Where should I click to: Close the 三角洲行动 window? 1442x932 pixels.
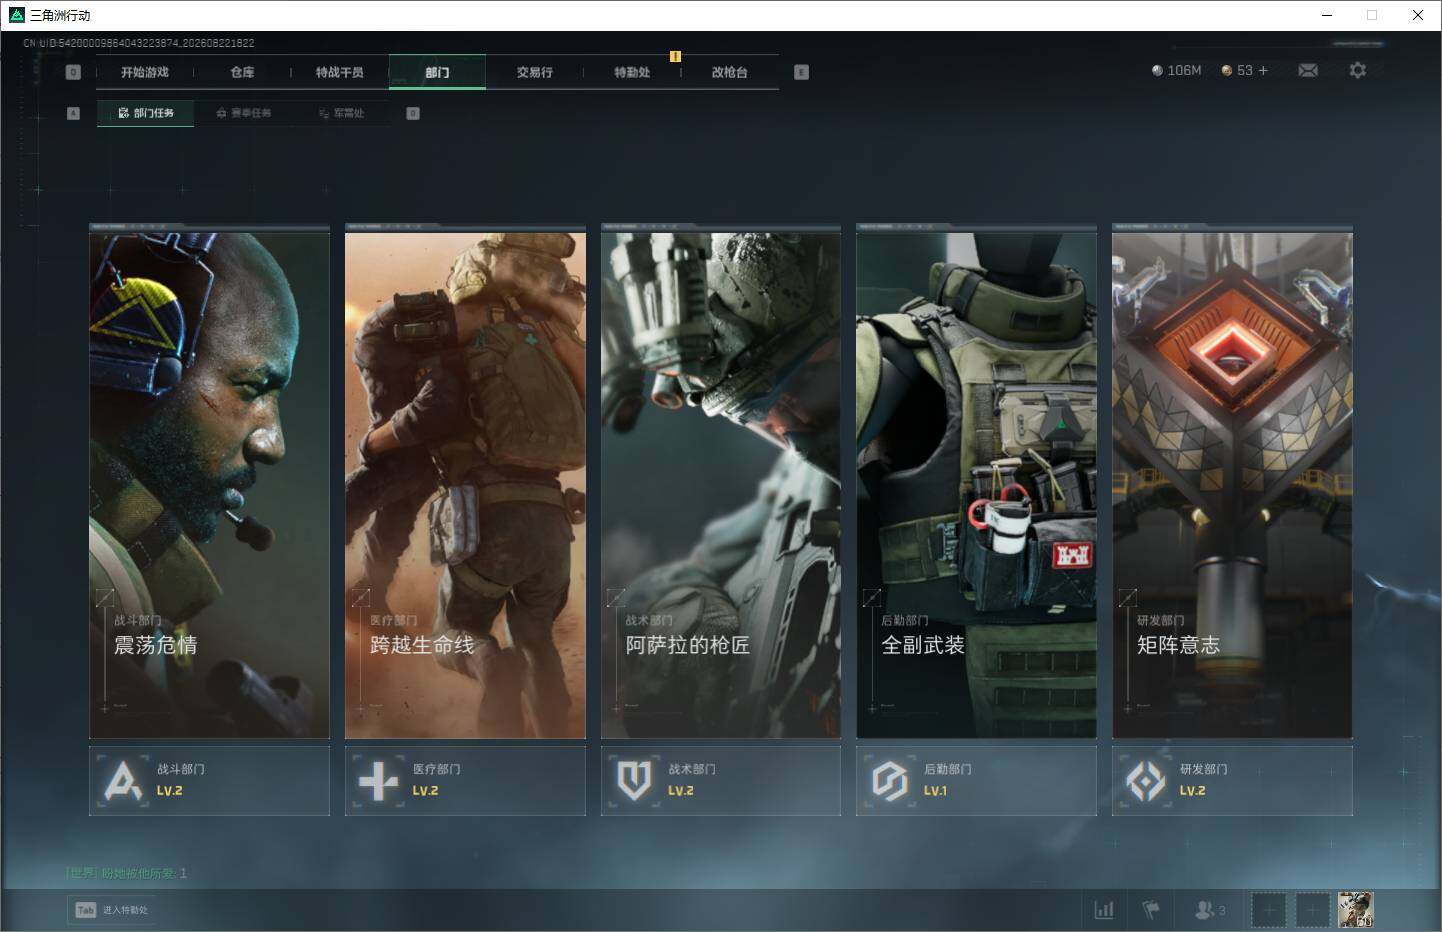[x=1418, y=15]
